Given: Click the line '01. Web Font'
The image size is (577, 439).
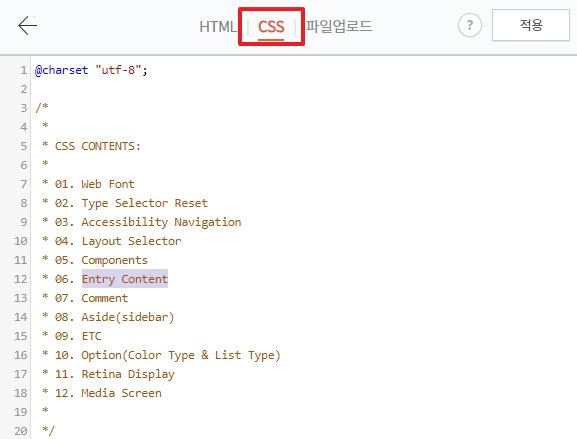Looking at the screenshot, I should pyautogui.click(x=95, y=184).
